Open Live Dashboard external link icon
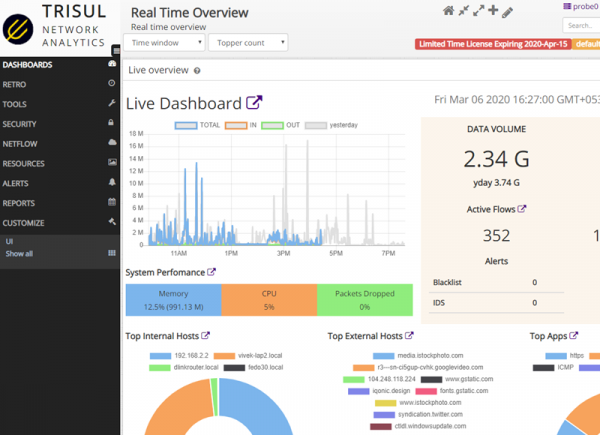The width and height of the screenshot is (600, 435). coord(254,103)
